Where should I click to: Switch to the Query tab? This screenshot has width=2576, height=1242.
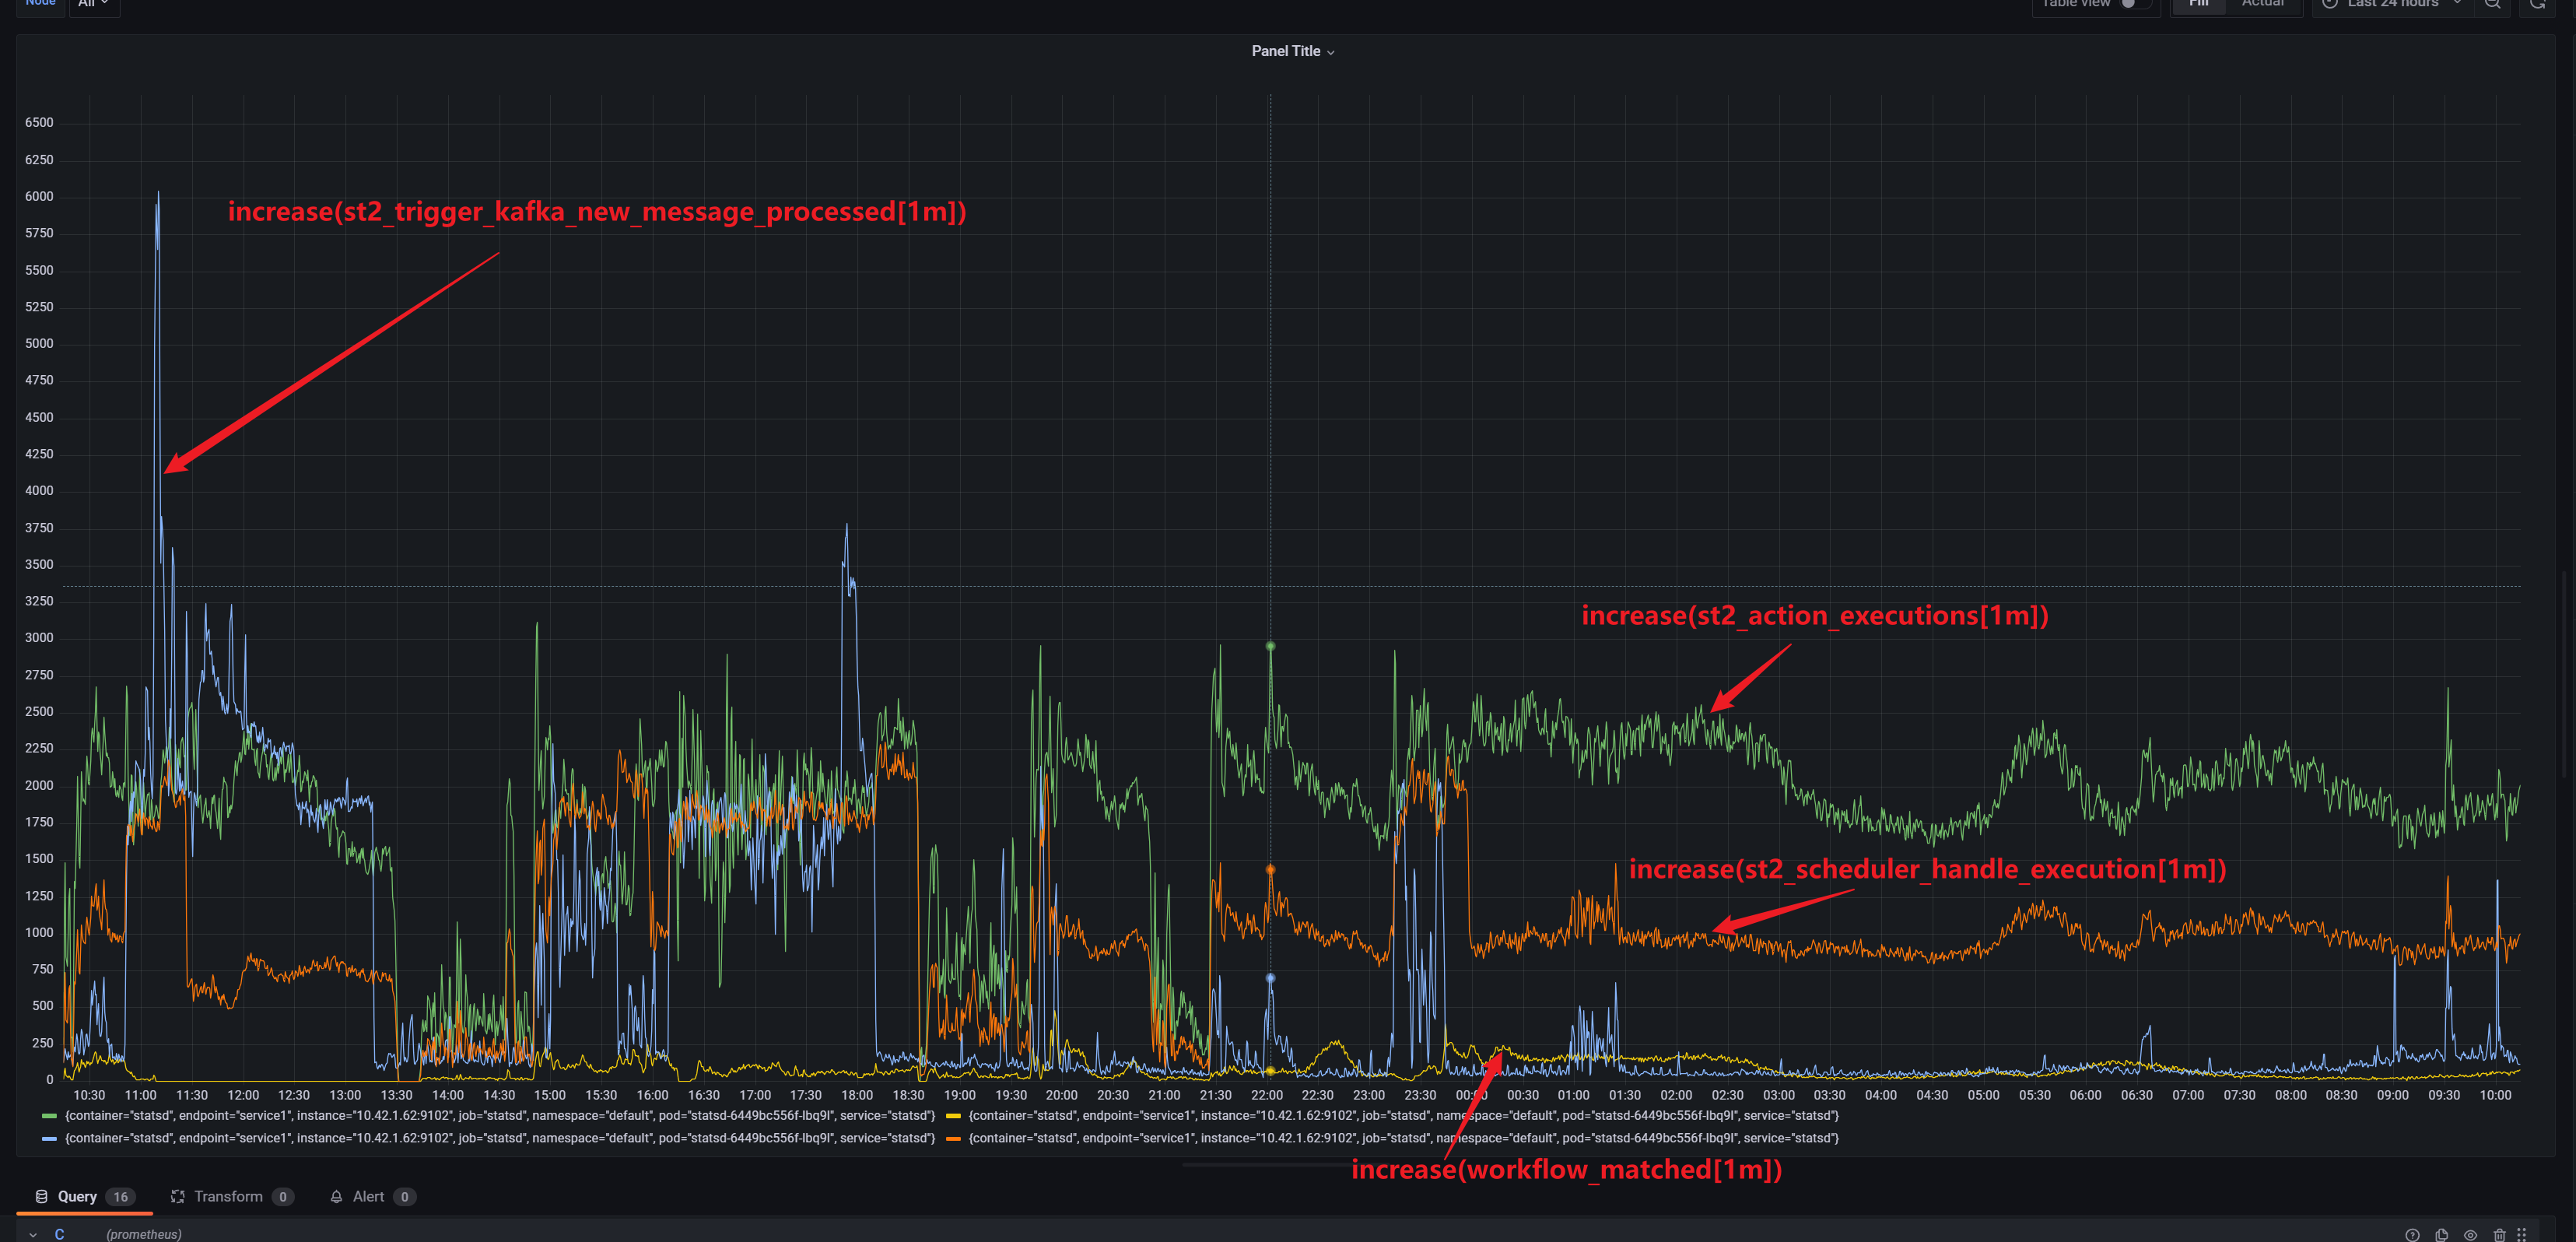pos(77,1196)
